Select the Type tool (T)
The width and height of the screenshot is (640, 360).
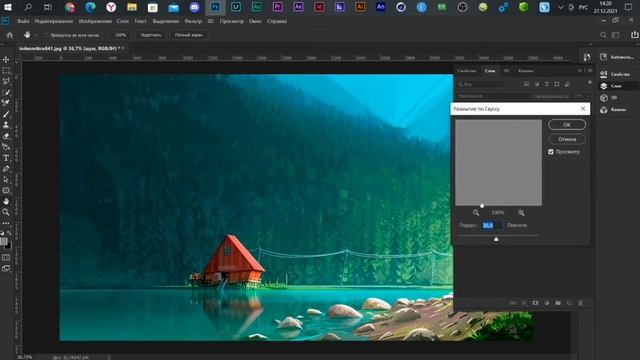[x=6, y=158]
